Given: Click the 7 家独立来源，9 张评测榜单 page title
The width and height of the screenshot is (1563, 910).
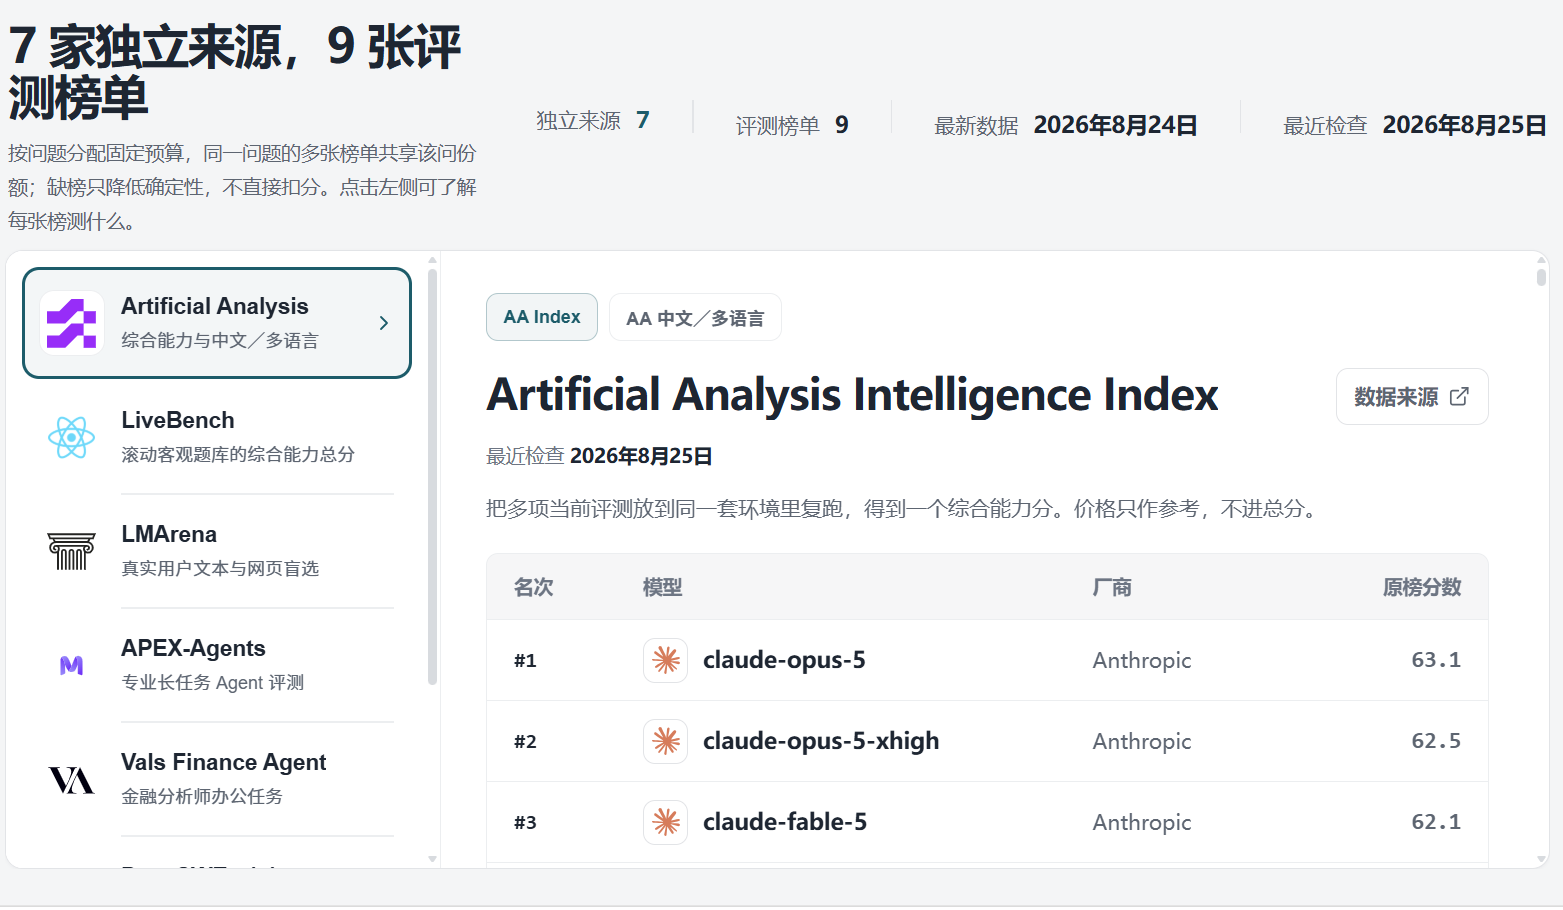Looking at the screenshot, I should click(x=235, y=73).
